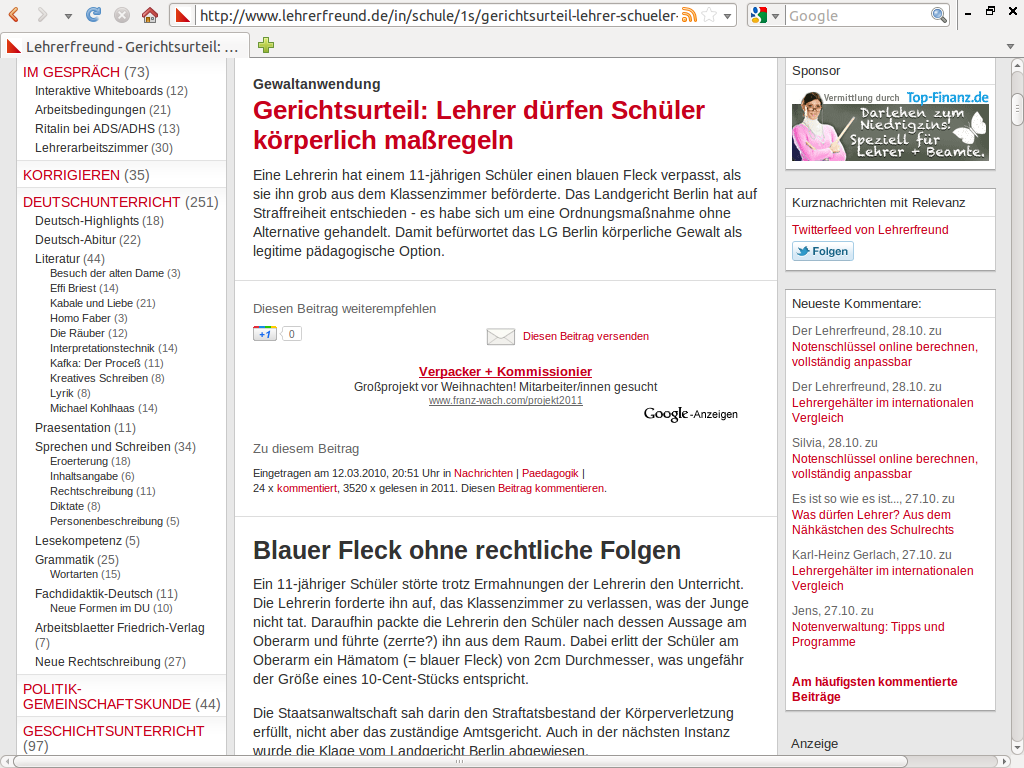Open a new tab with the green plus icon
The image size is (1024, 768).
(x=266, y=45)
